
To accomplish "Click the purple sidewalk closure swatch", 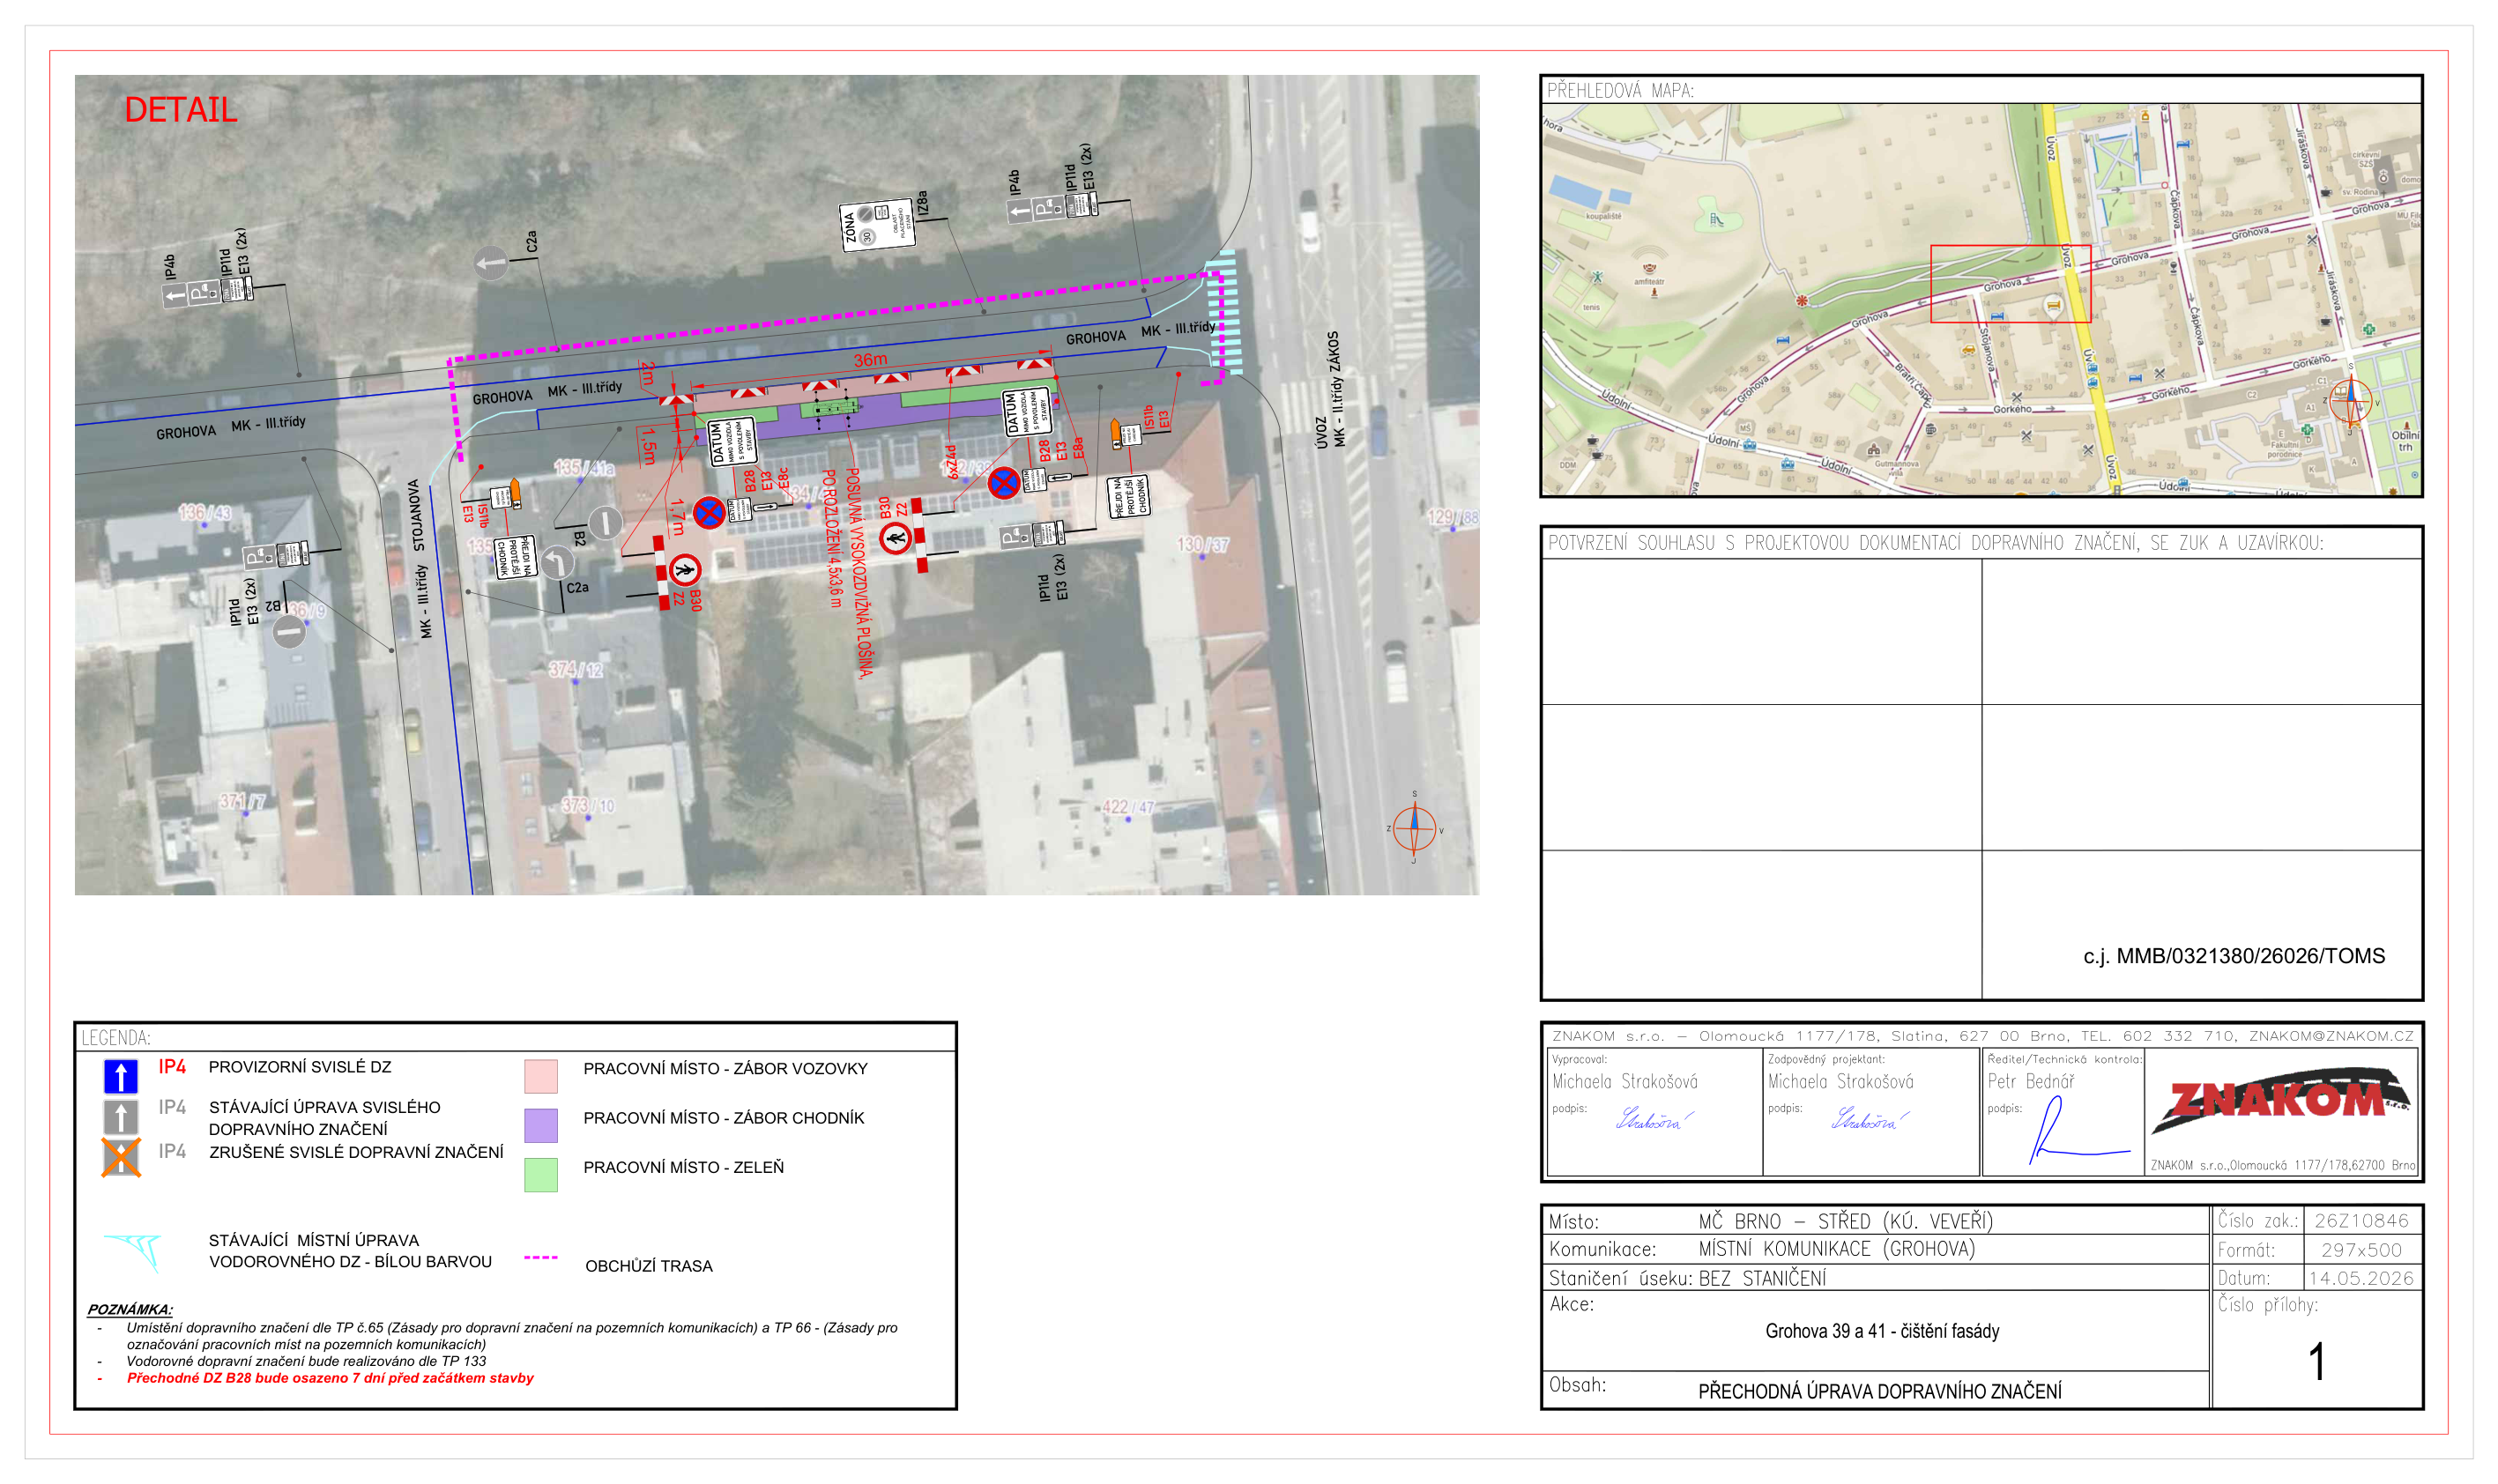I will (541, 1125).
